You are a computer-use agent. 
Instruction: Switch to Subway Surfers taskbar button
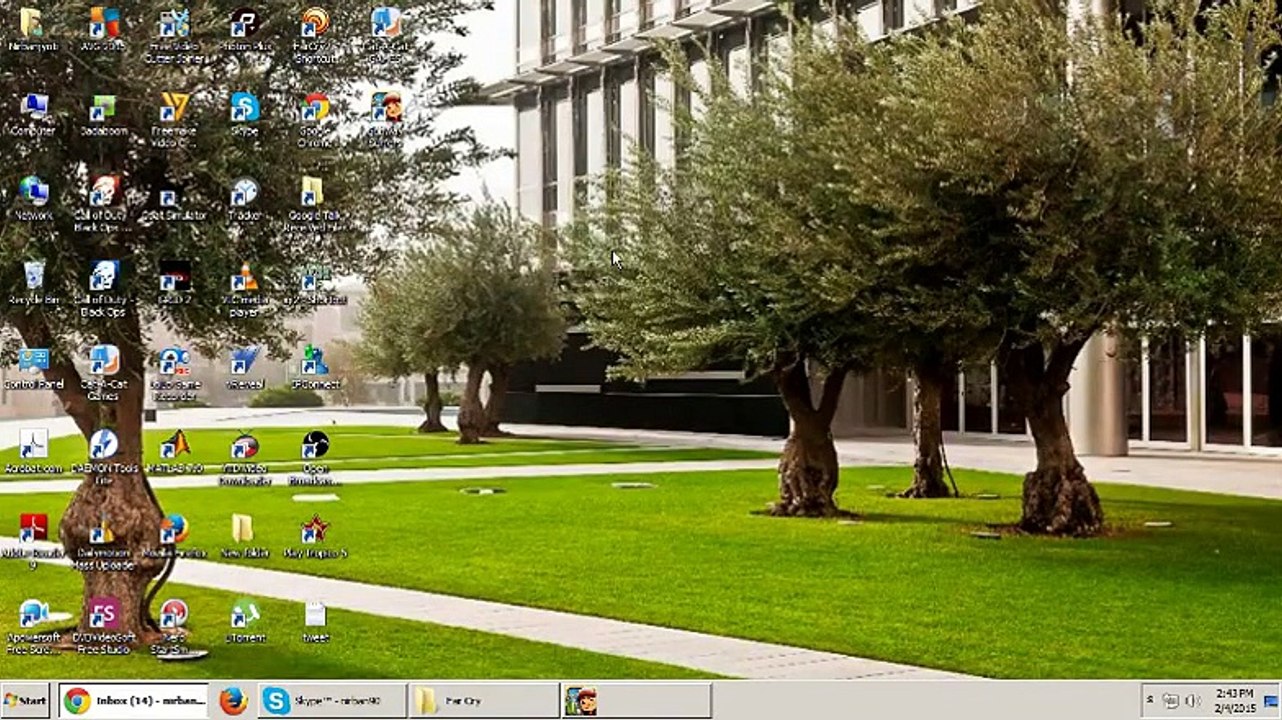tap(637, 701)
